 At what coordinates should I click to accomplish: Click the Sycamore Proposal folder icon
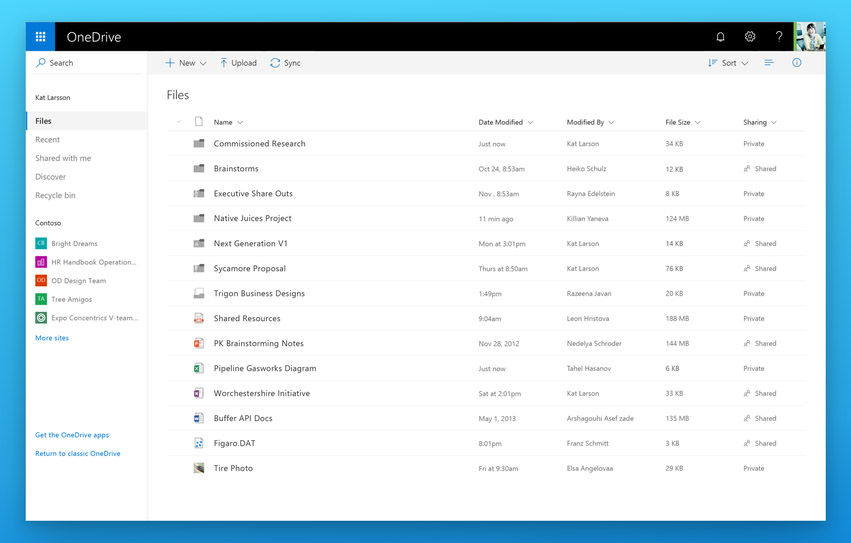(x=199, y=268)
